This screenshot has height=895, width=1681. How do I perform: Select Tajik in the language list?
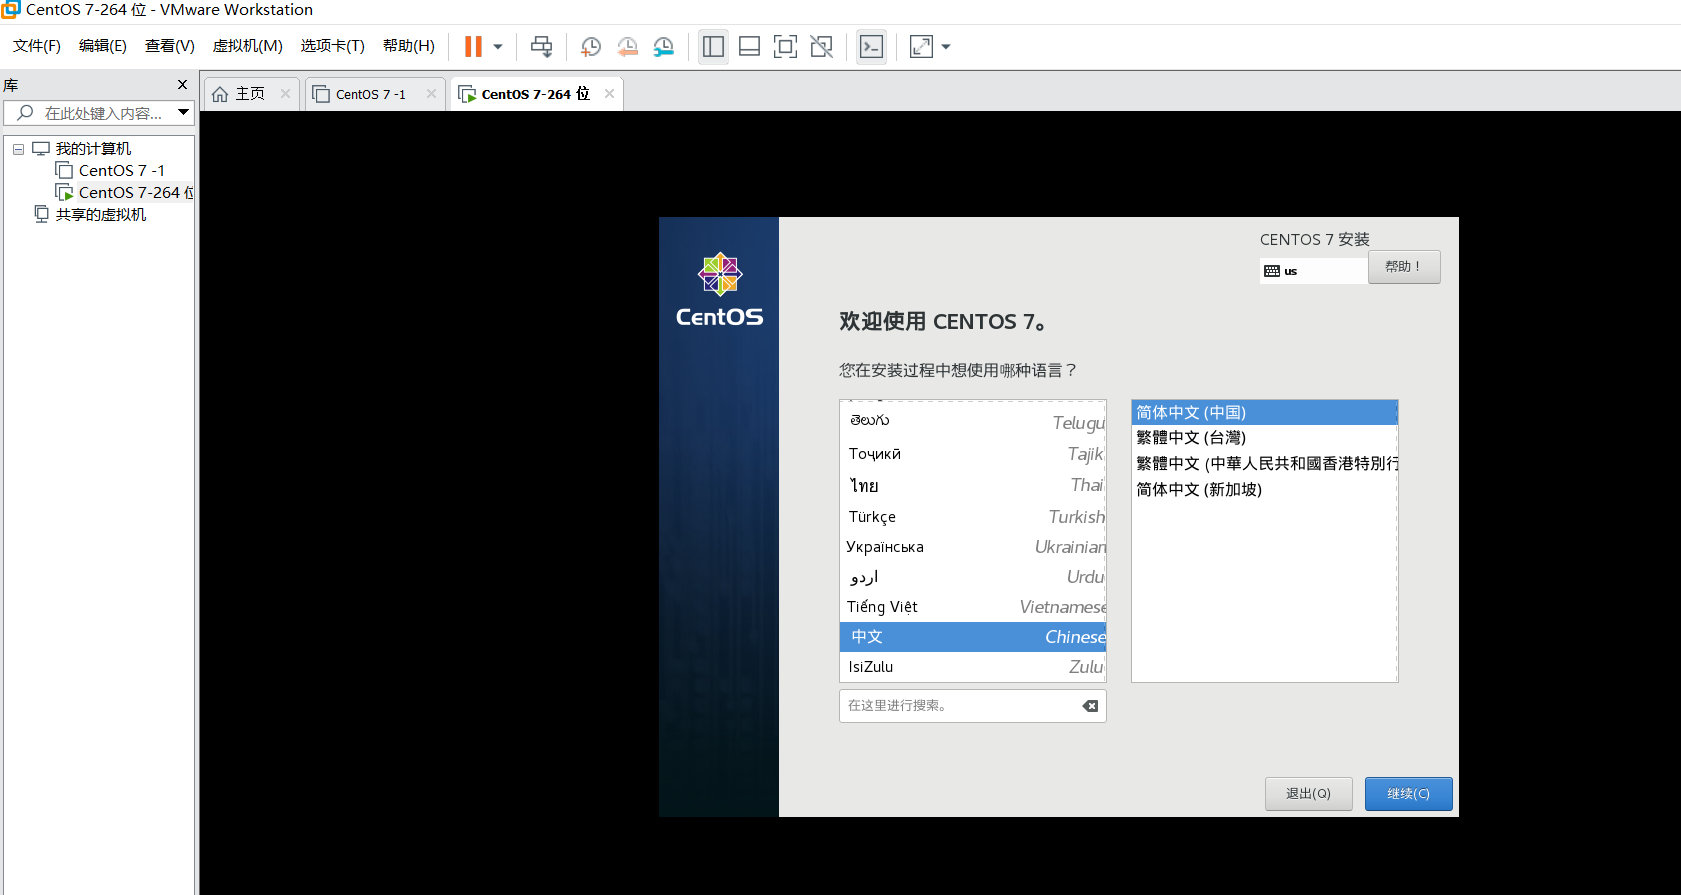(973, 454)
